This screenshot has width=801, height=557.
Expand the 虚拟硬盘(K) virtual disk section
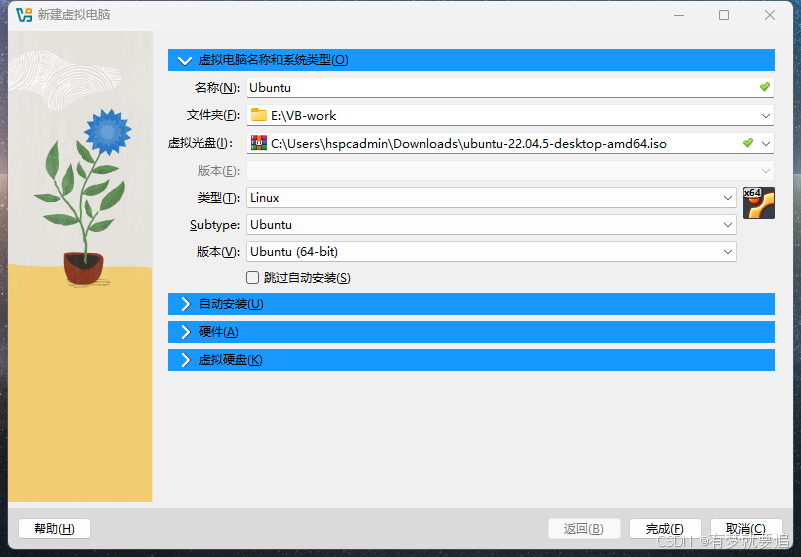(471, 360)
